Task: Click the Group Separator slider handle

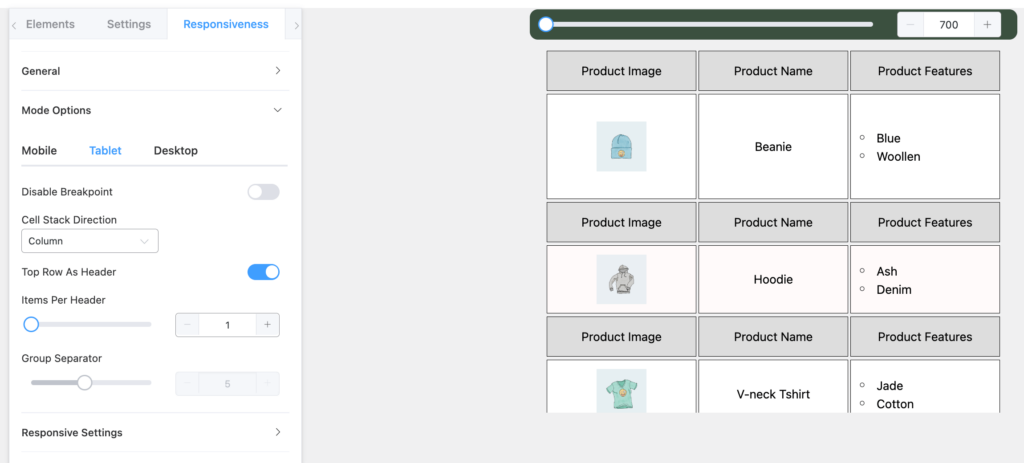Action: 84,383
